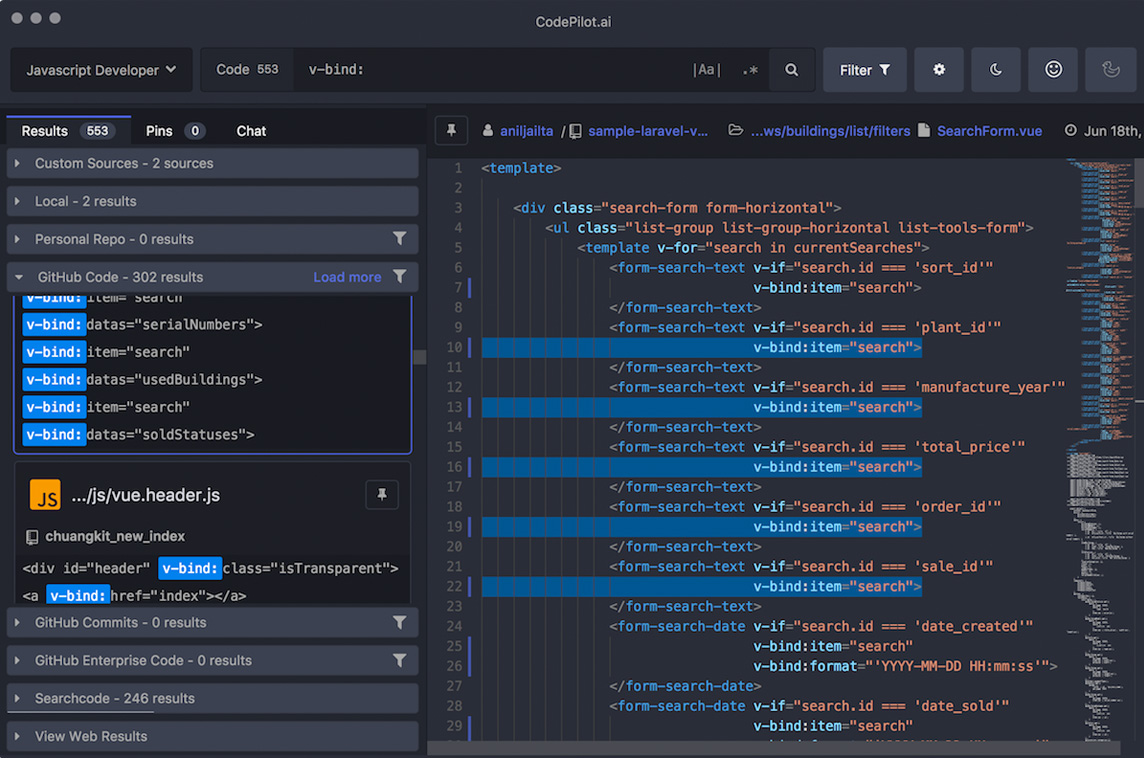The image size is (1144, 758).
Task: Filter the Personal Repo results
Action: coord(400,239)
